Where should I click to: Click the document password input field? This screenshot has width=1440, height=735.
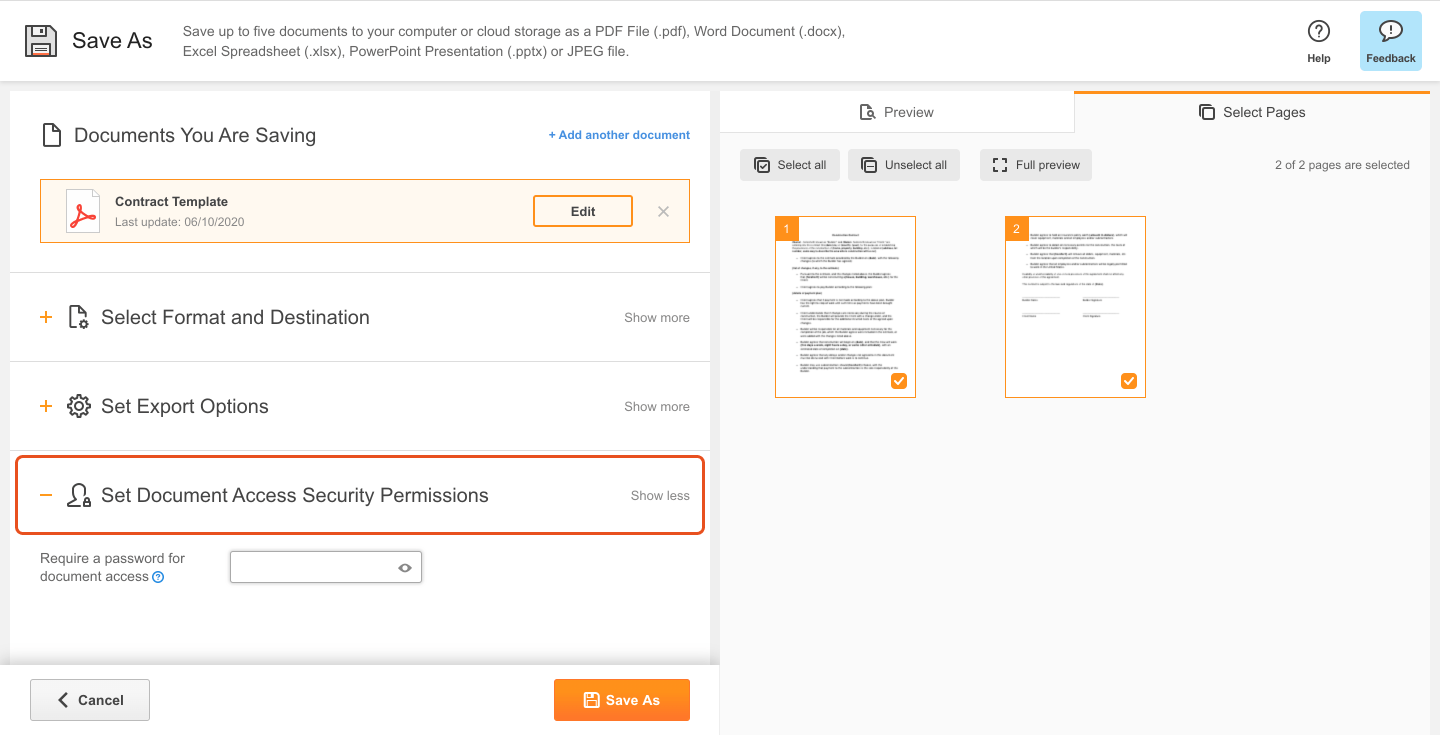[x=326, y=567]
